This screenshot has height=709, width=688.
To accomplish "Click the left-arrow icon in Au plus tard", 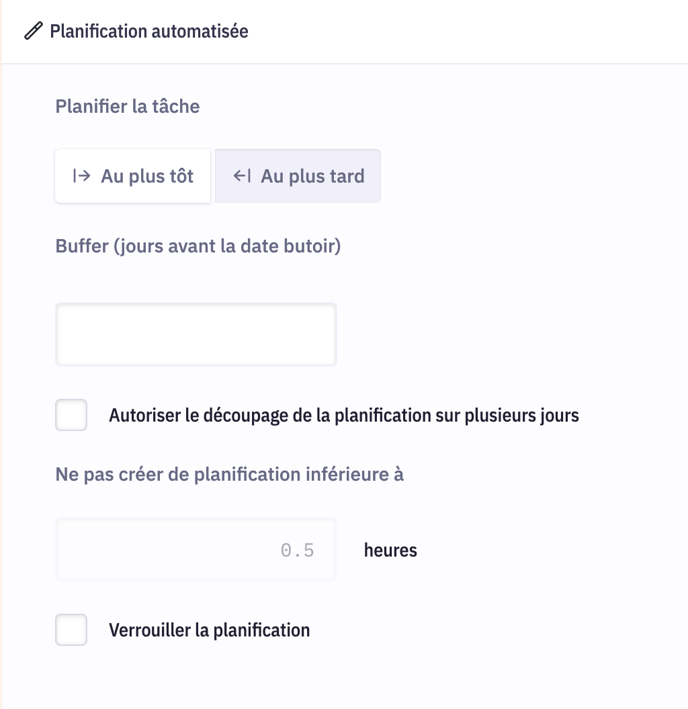I will (242, 176).
